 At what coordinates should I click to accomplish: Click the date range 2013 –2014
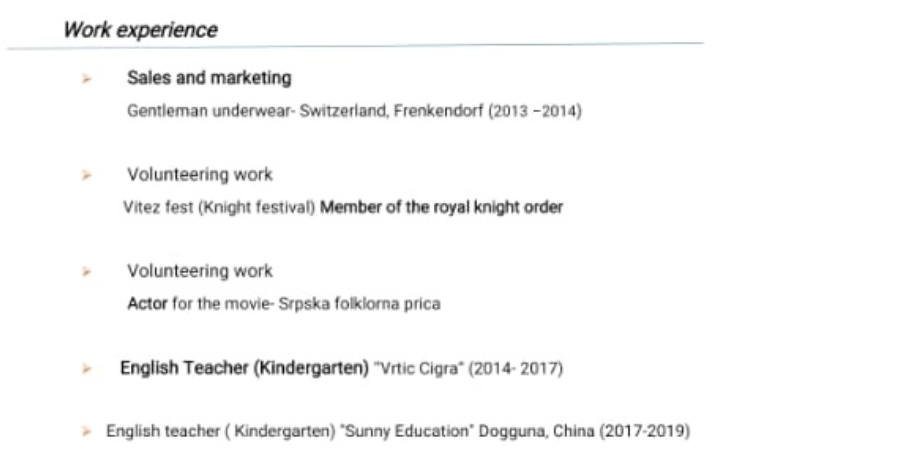coord(535,111)
